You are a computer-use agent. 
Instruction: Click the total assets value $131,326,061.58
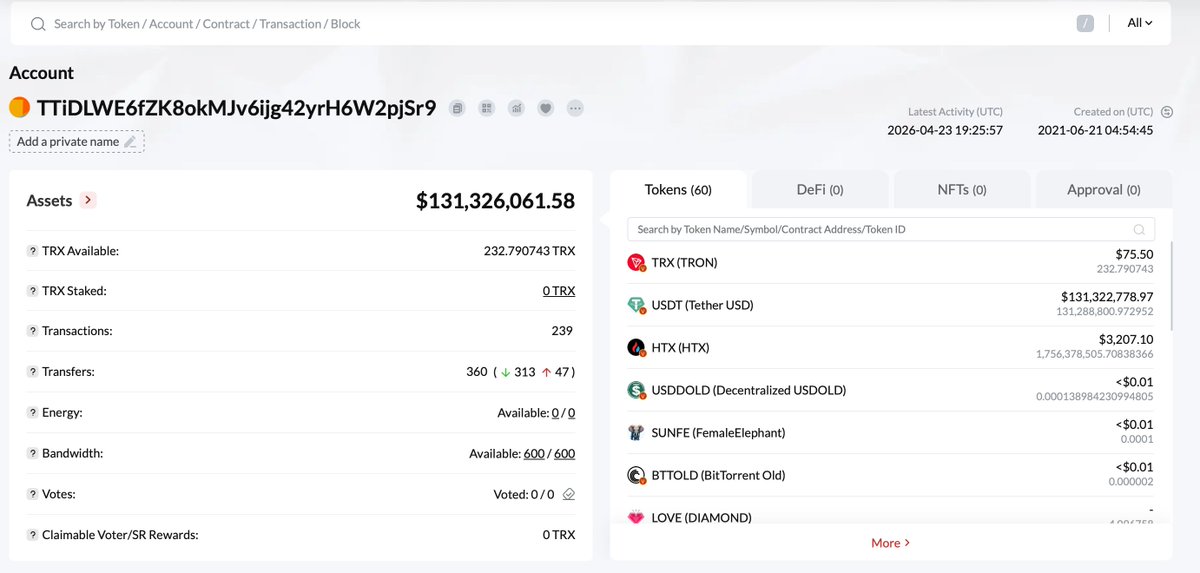496,201
